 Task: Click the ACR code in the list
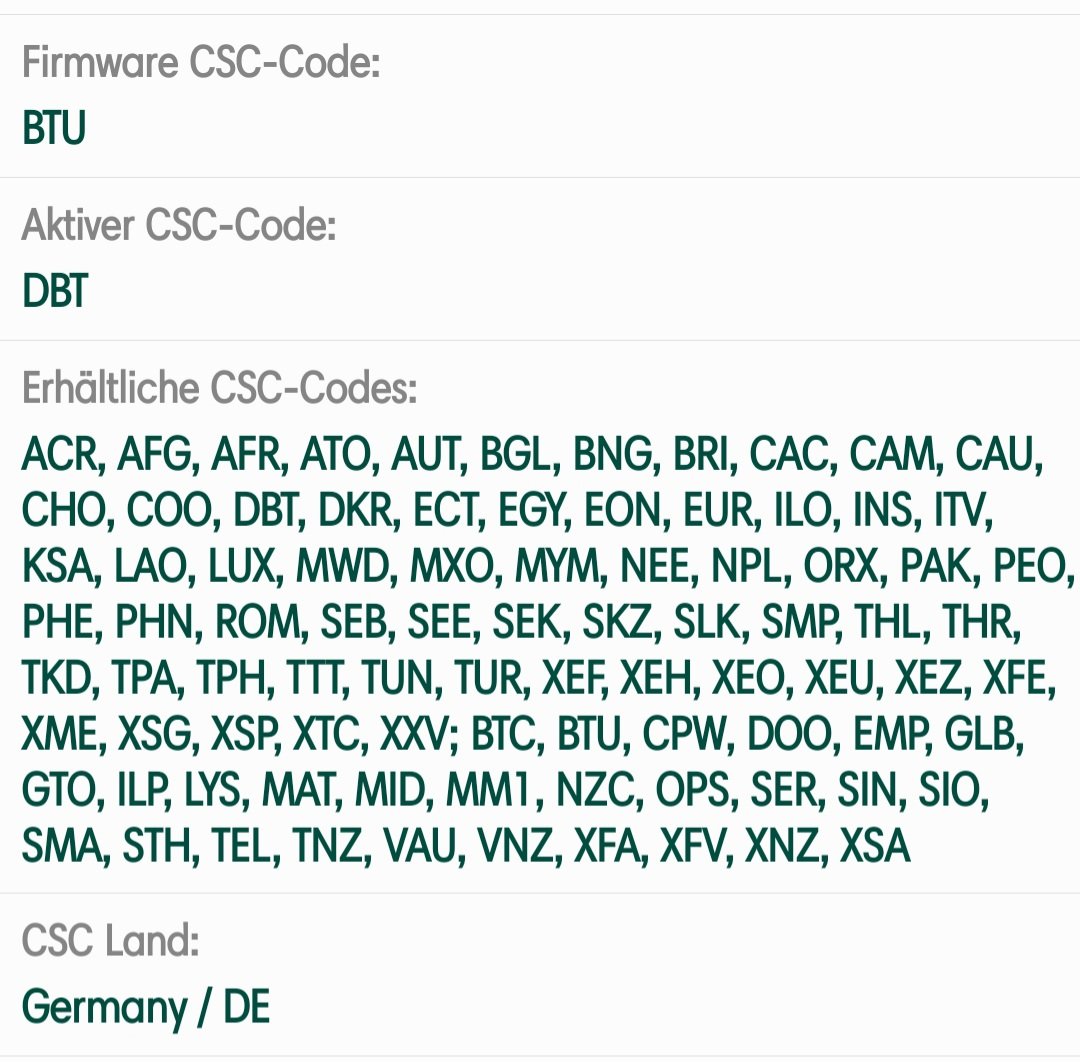[x=61, y=455]
